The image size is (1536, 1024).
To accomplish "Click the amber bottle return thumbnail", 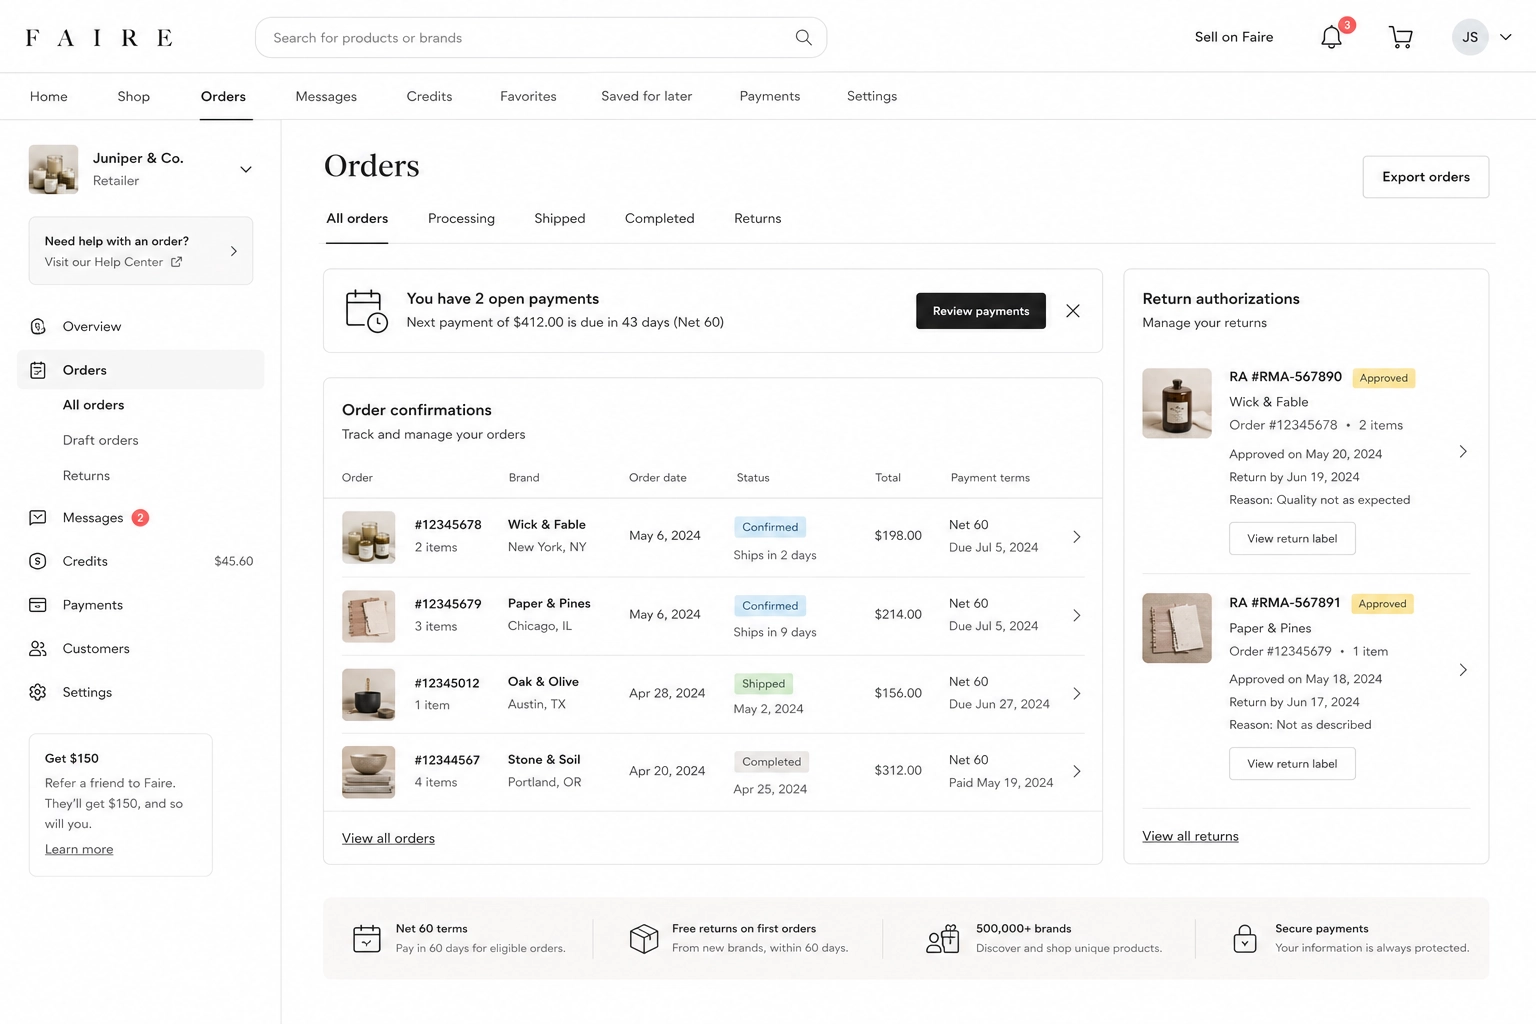I will [x=1177, y=404].
